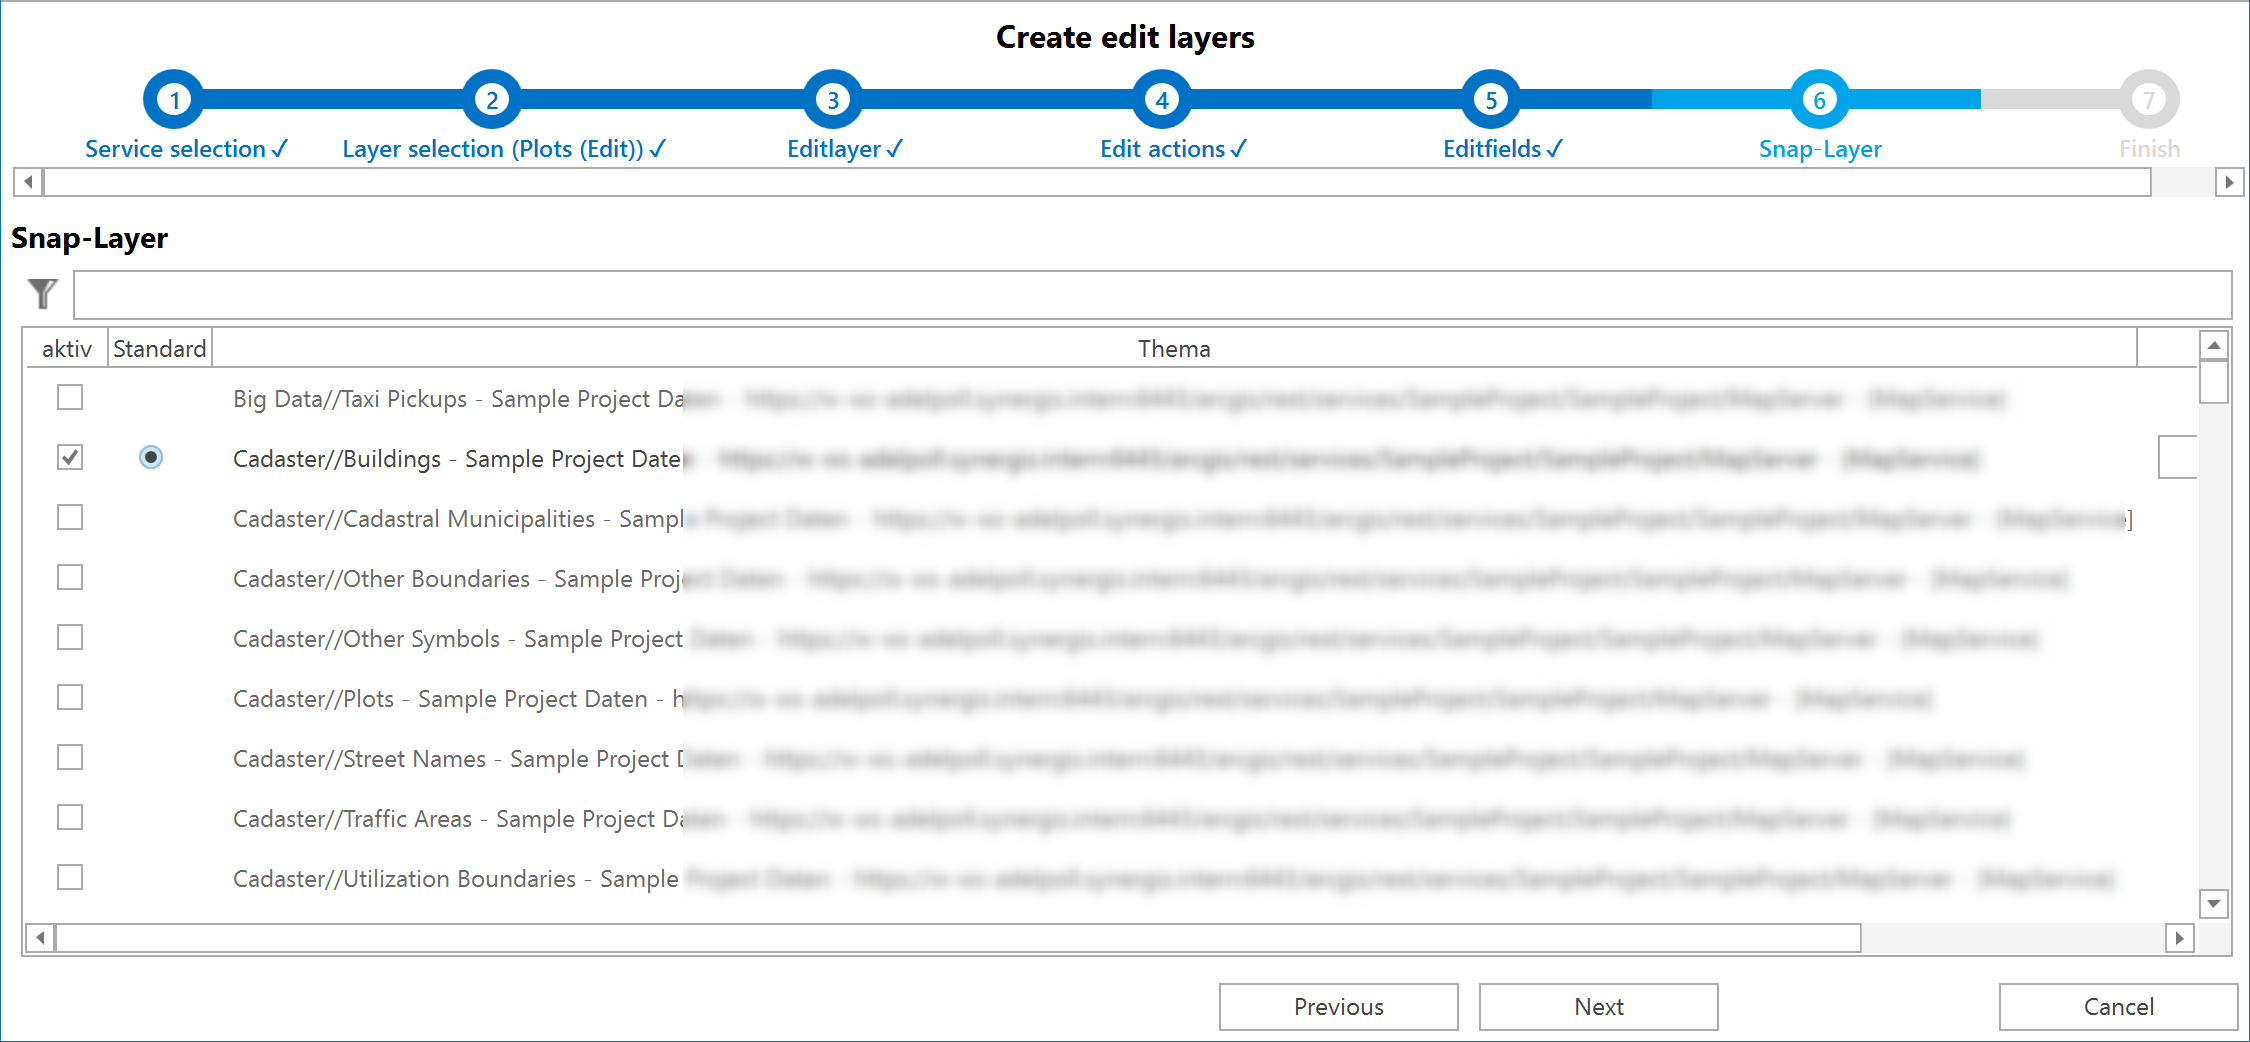2250x1042 pixels.
Task: Click the Editfields step 5 icon
Action: (x=1491, y=99)
